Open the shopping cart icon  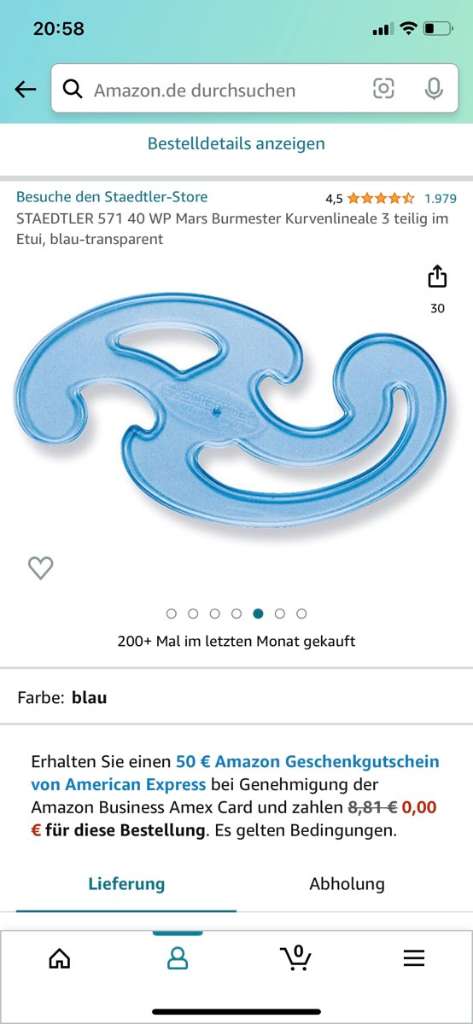click(x=295, y=957)
